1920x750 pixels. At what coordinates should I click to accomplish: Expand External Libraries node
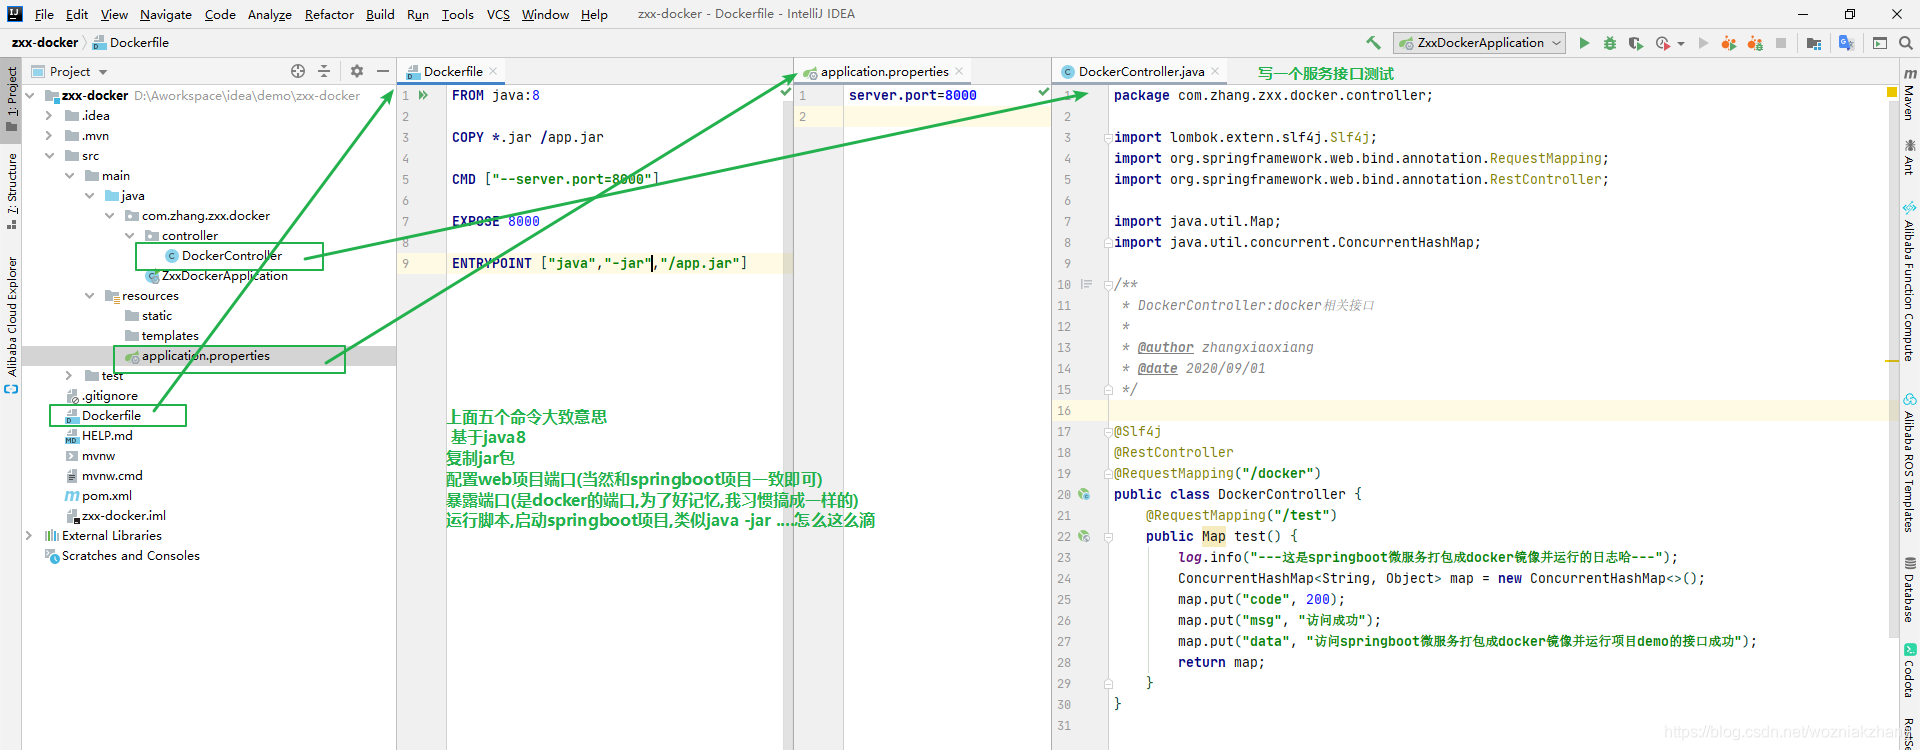[x=30, y=536]
